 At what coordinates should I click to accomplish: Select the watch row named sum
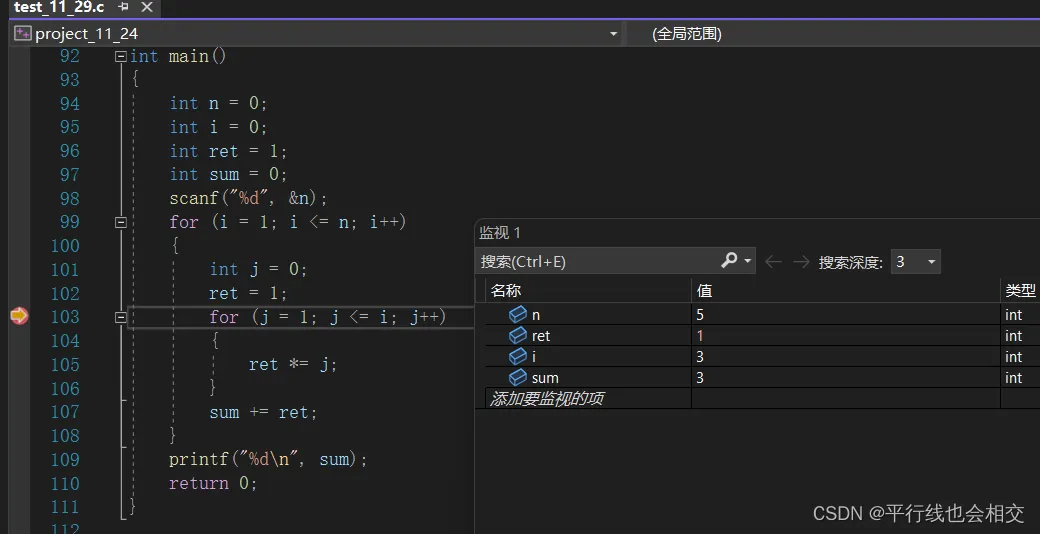757,377
